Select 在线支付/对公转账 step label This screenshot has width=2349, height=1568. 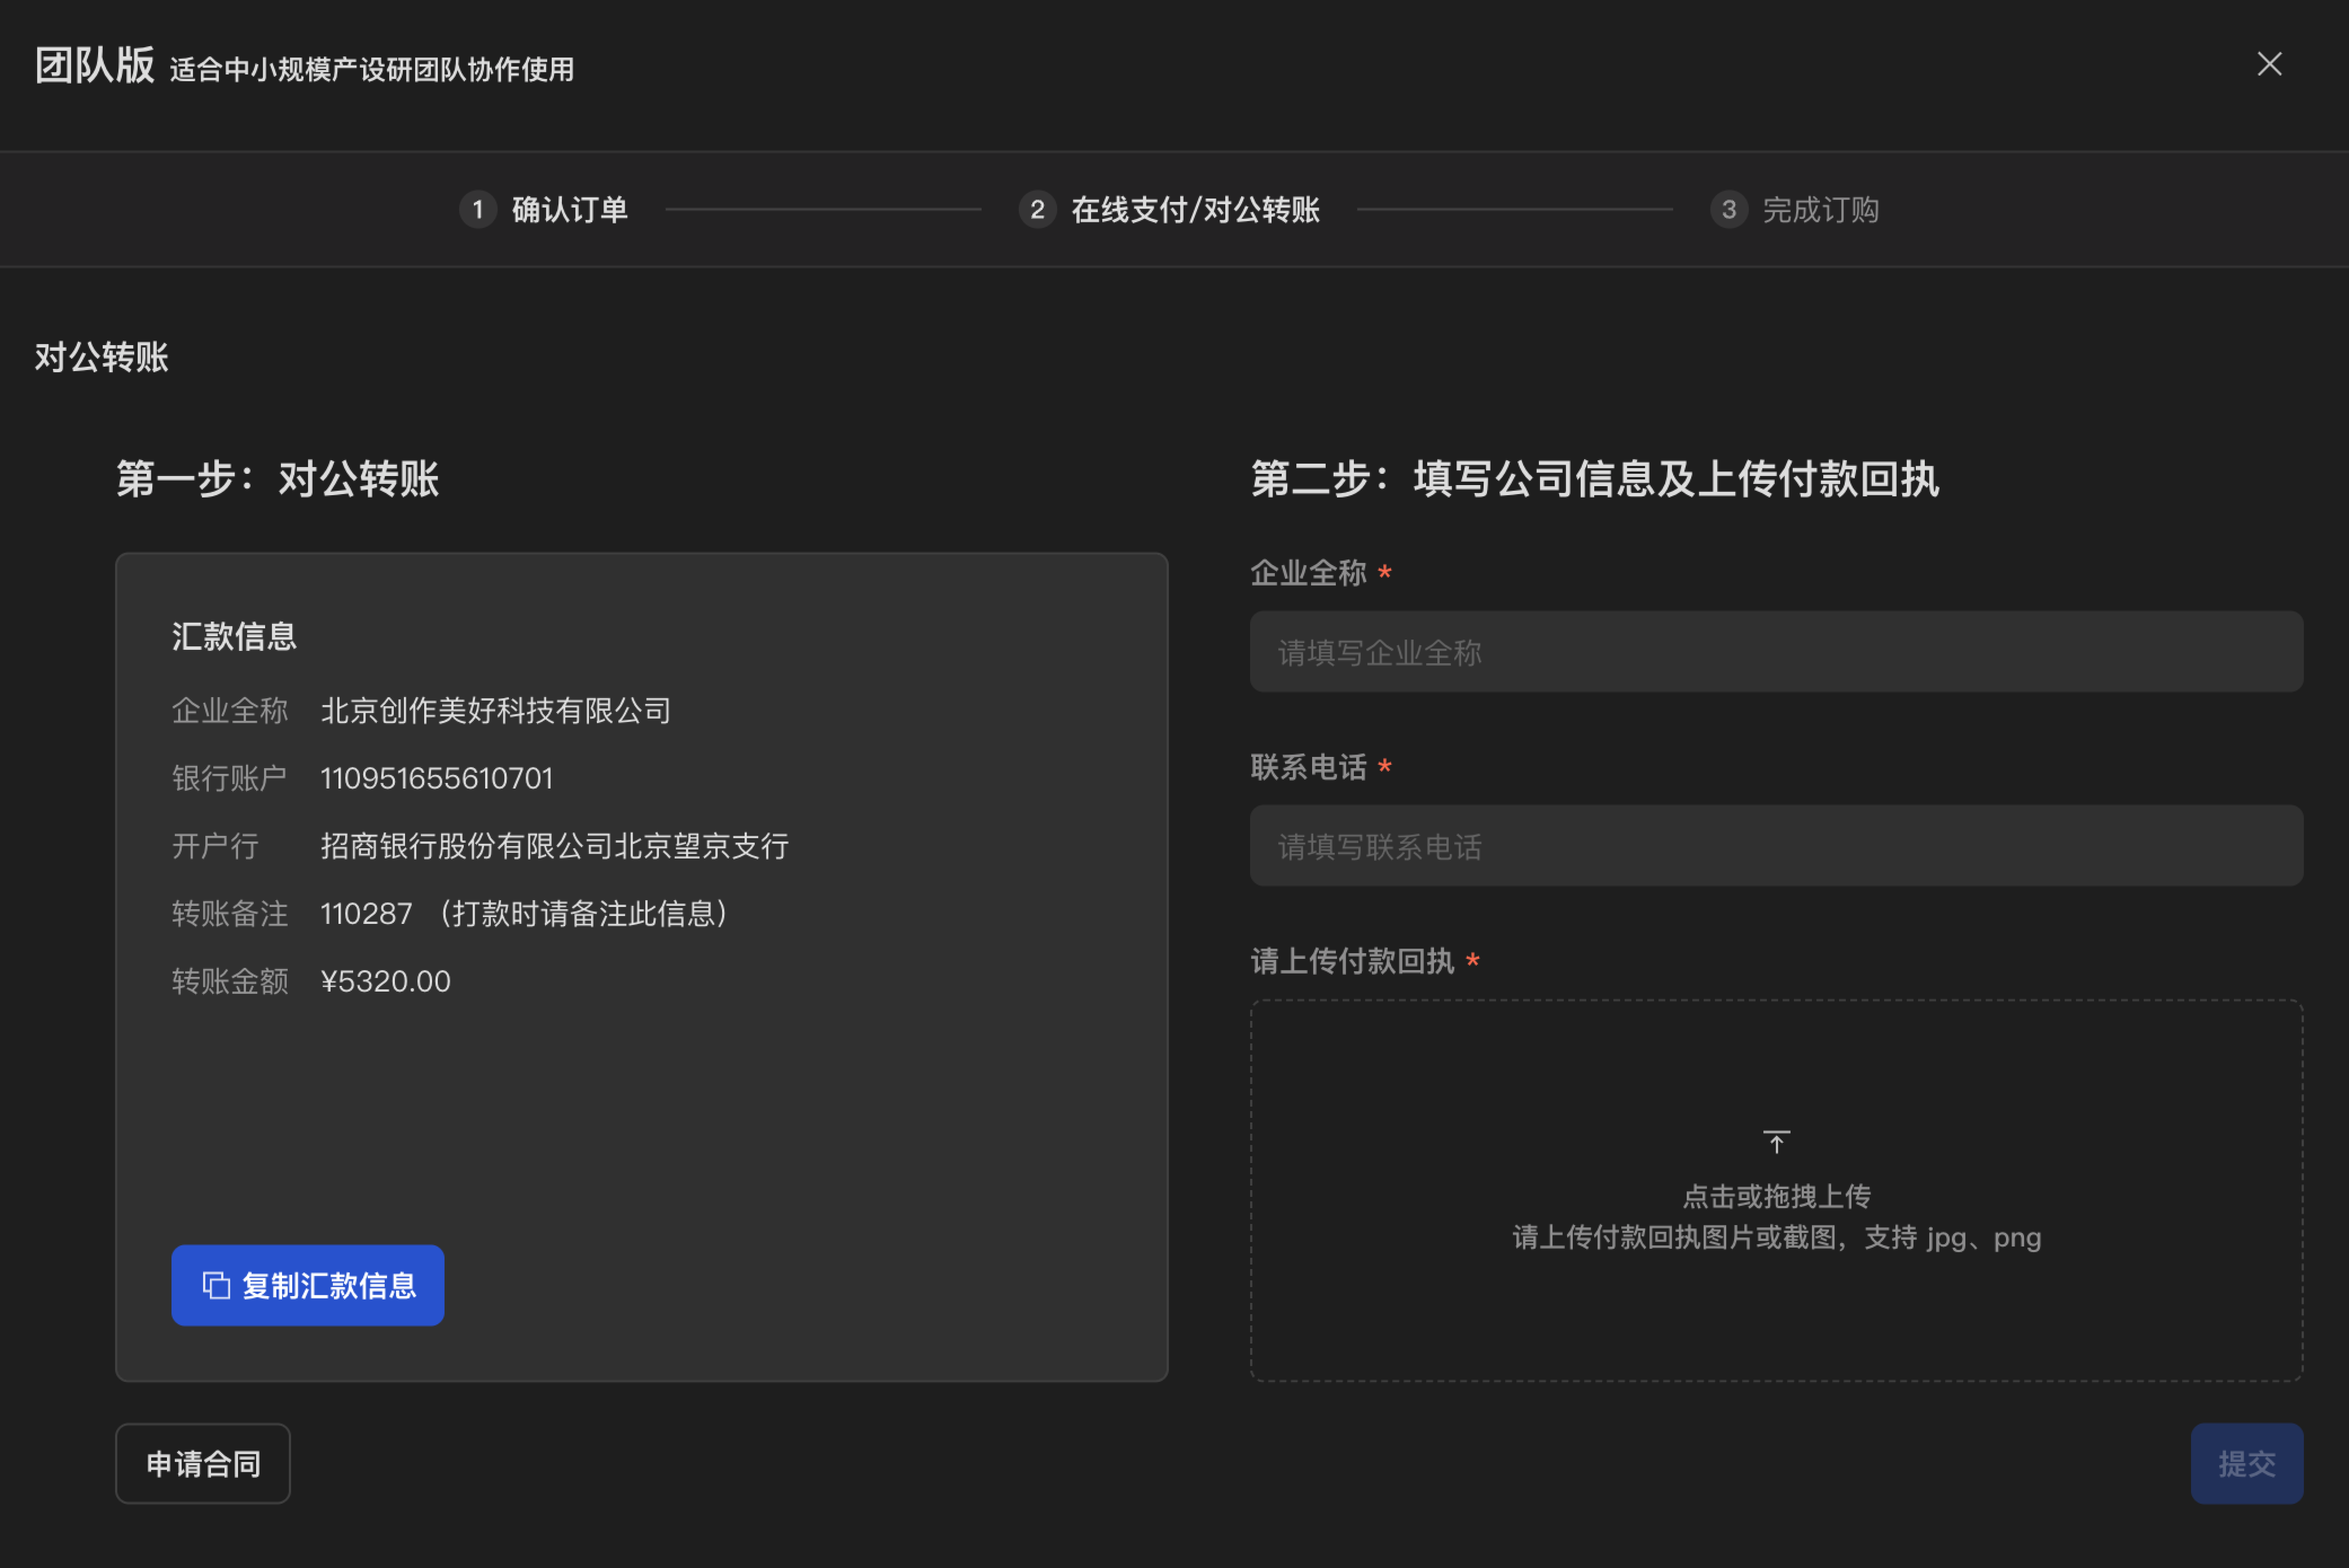coord(1195,210)
